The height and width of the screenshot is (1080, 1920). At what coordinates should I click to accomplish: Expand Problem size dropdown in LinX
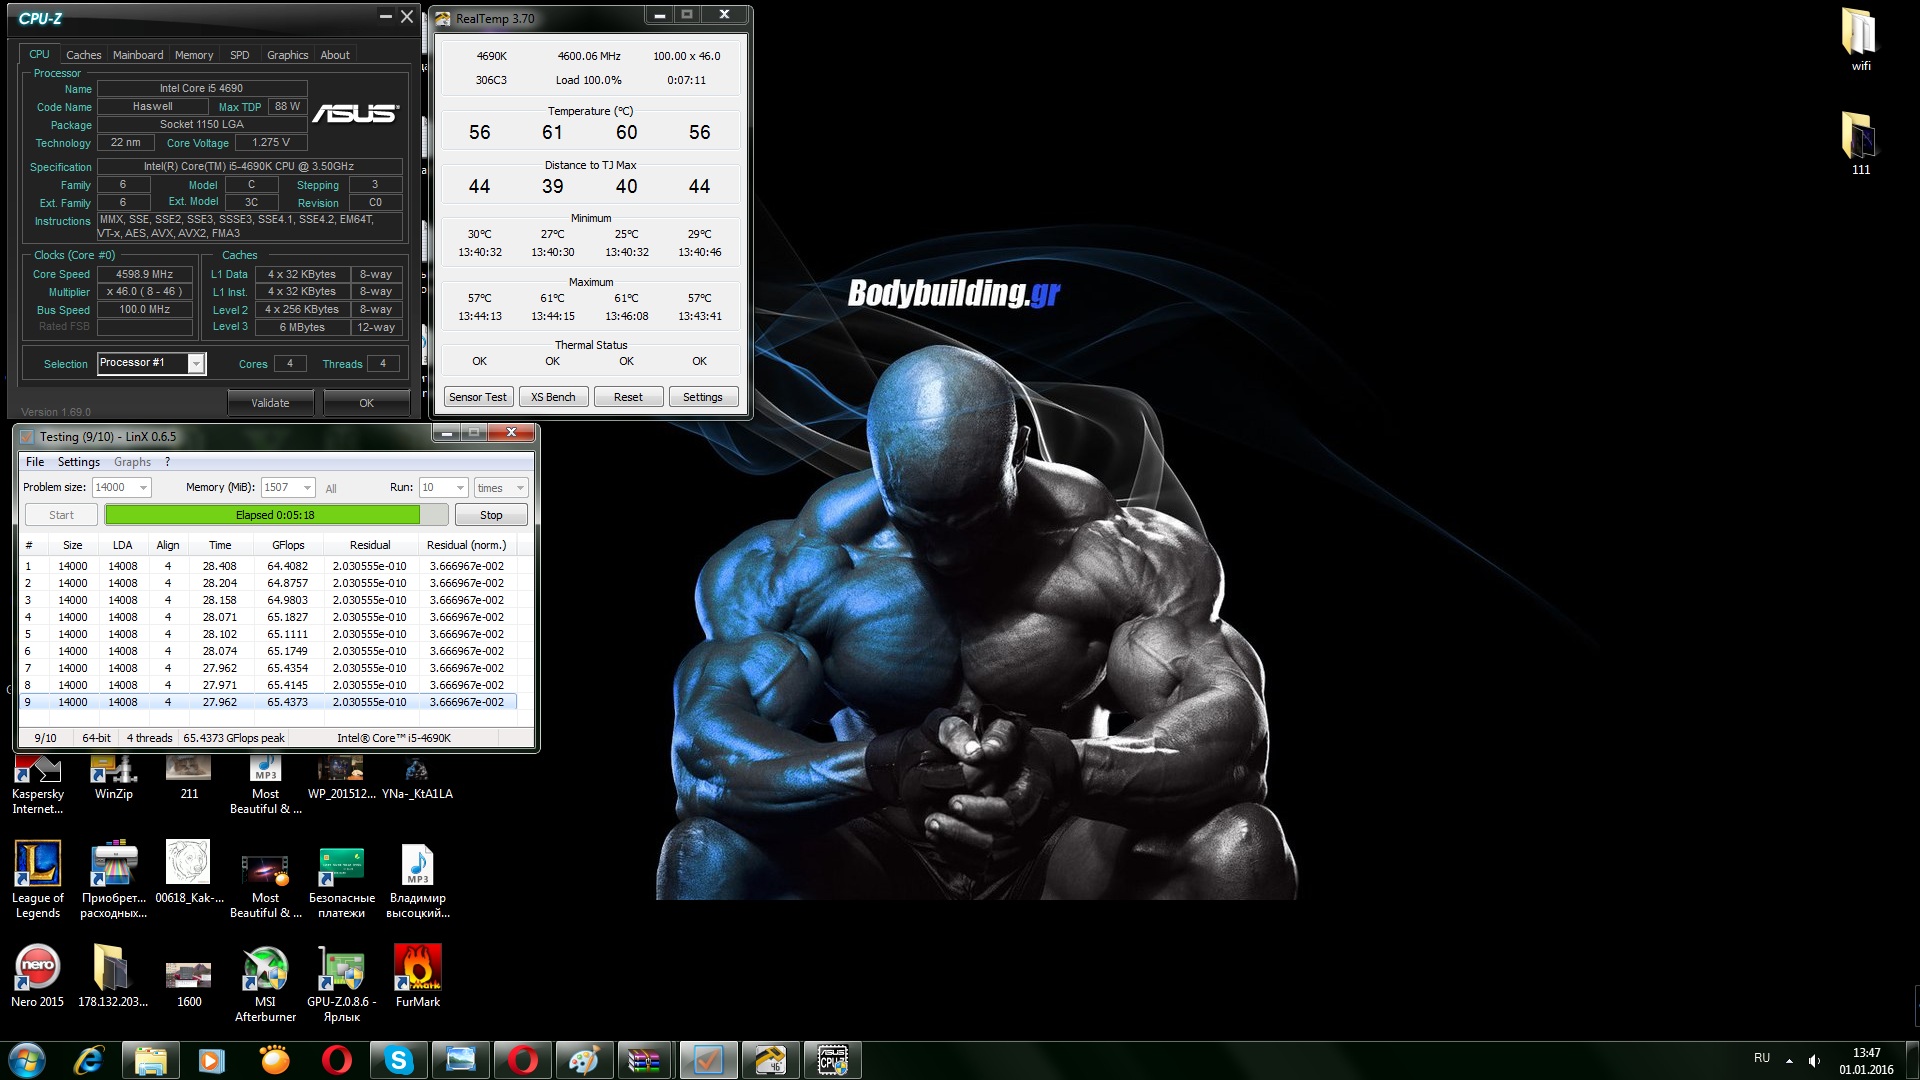coord(143,488)
